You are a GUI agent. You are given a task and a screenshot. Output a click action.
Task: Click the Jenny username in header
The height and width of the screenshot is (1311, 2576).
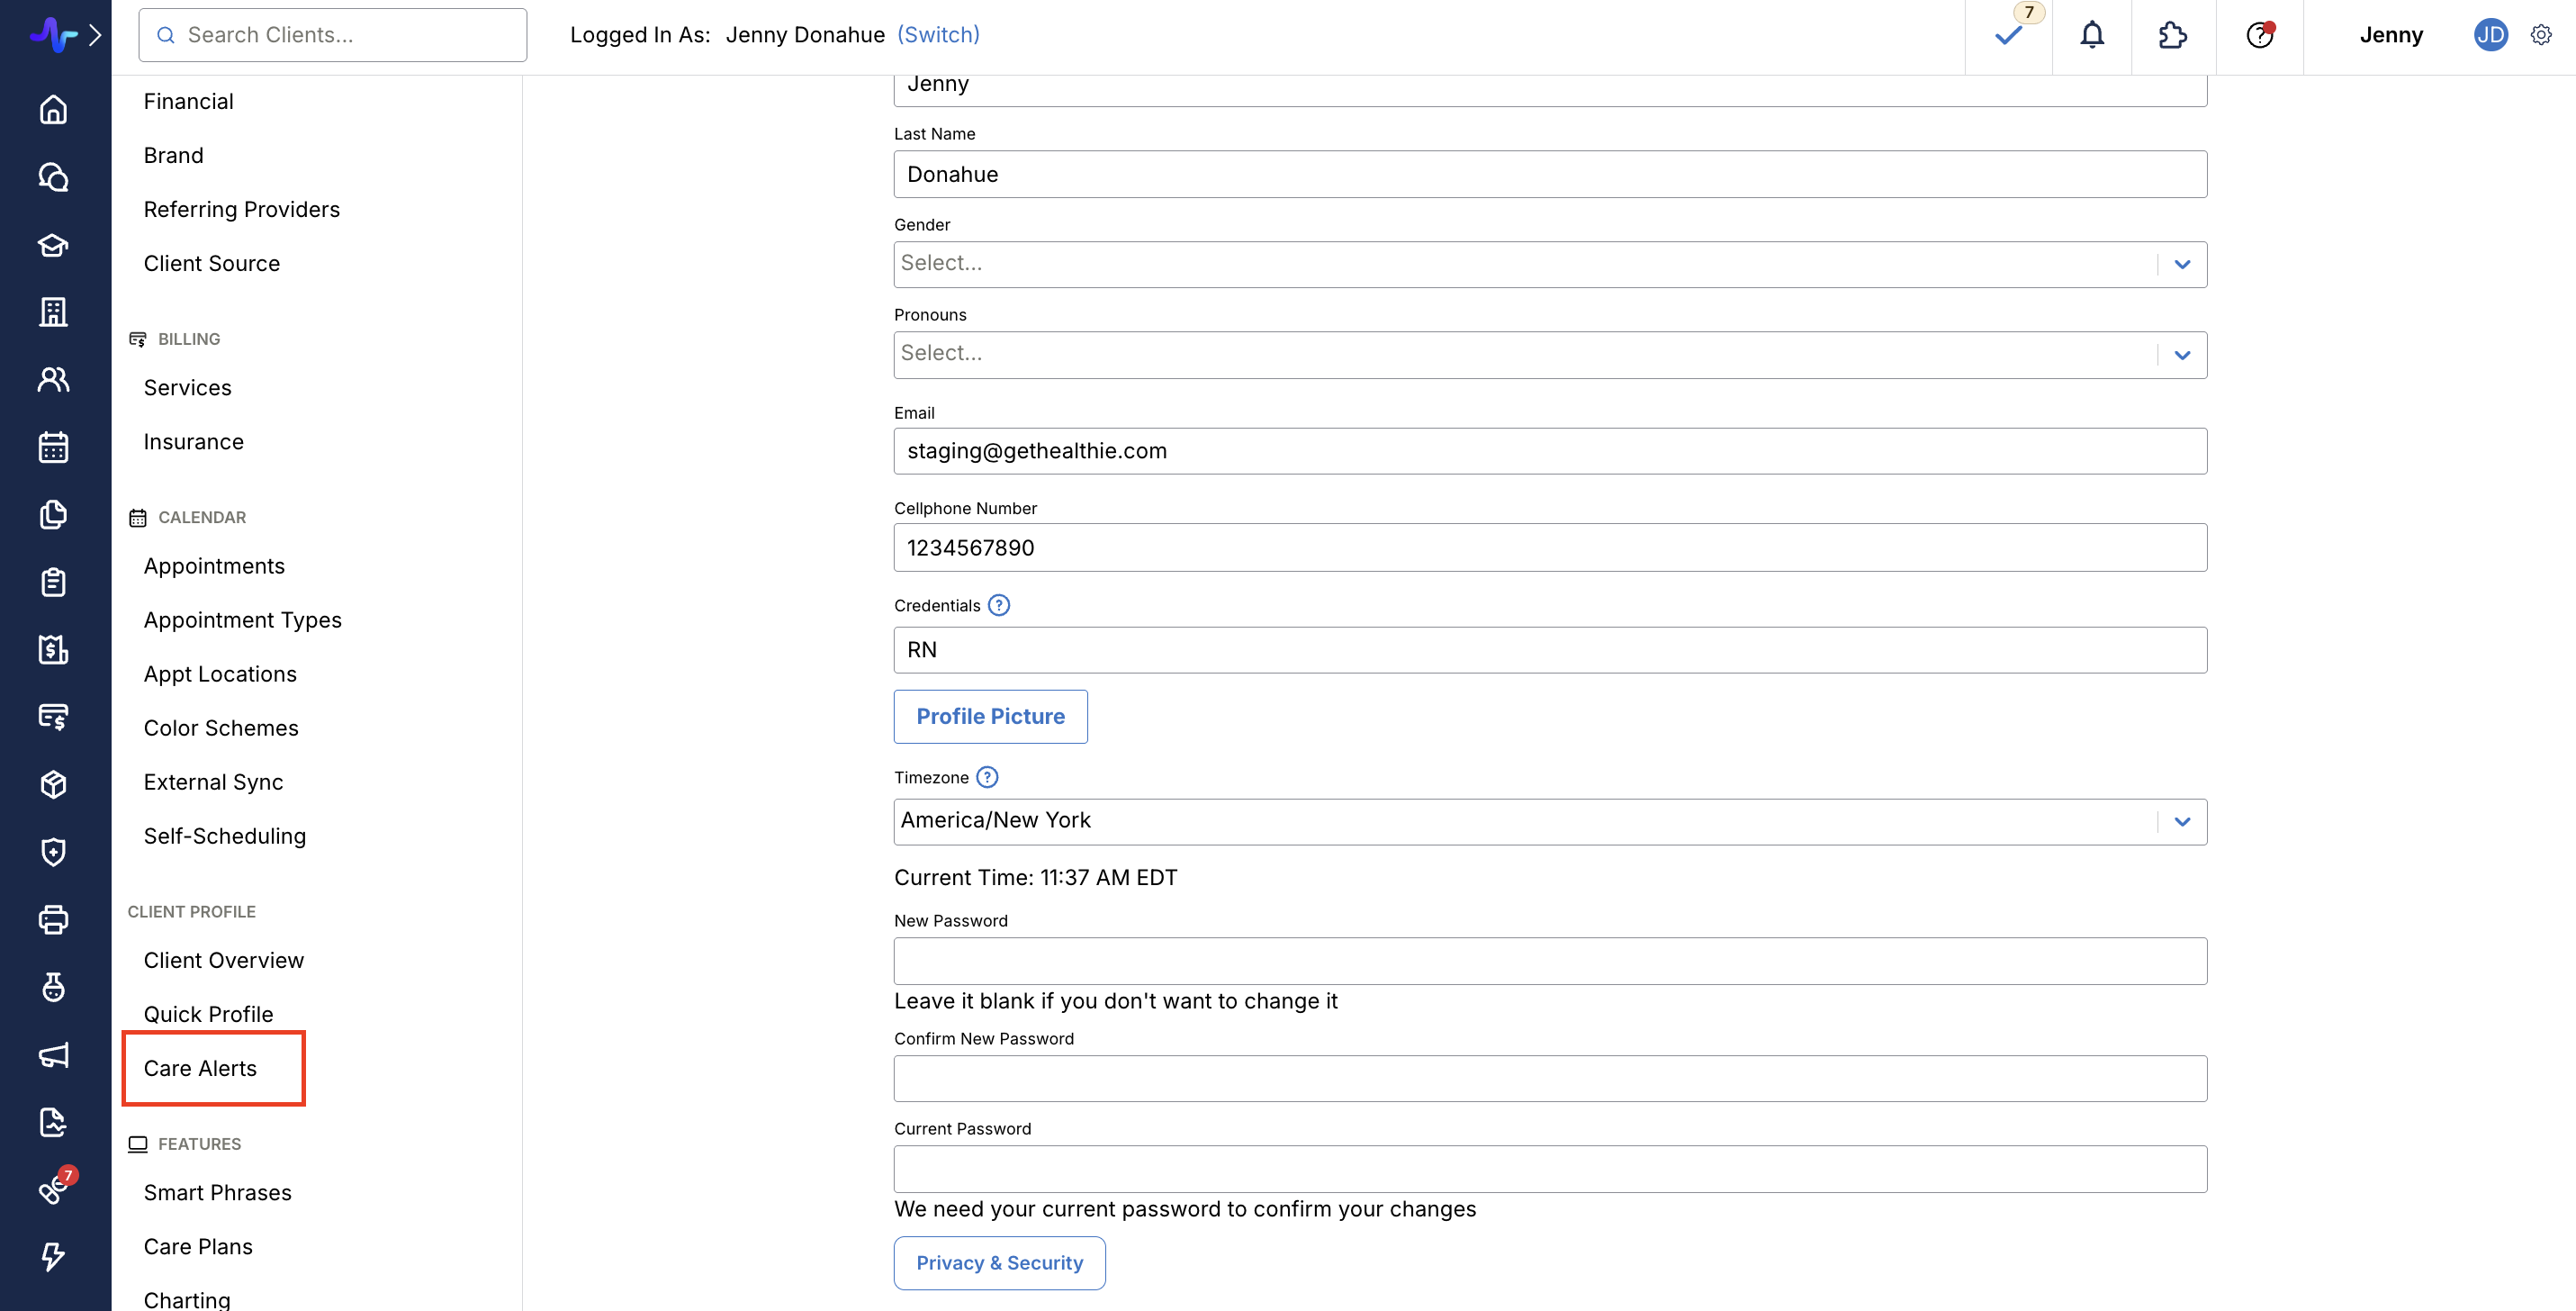[2390, 35]
